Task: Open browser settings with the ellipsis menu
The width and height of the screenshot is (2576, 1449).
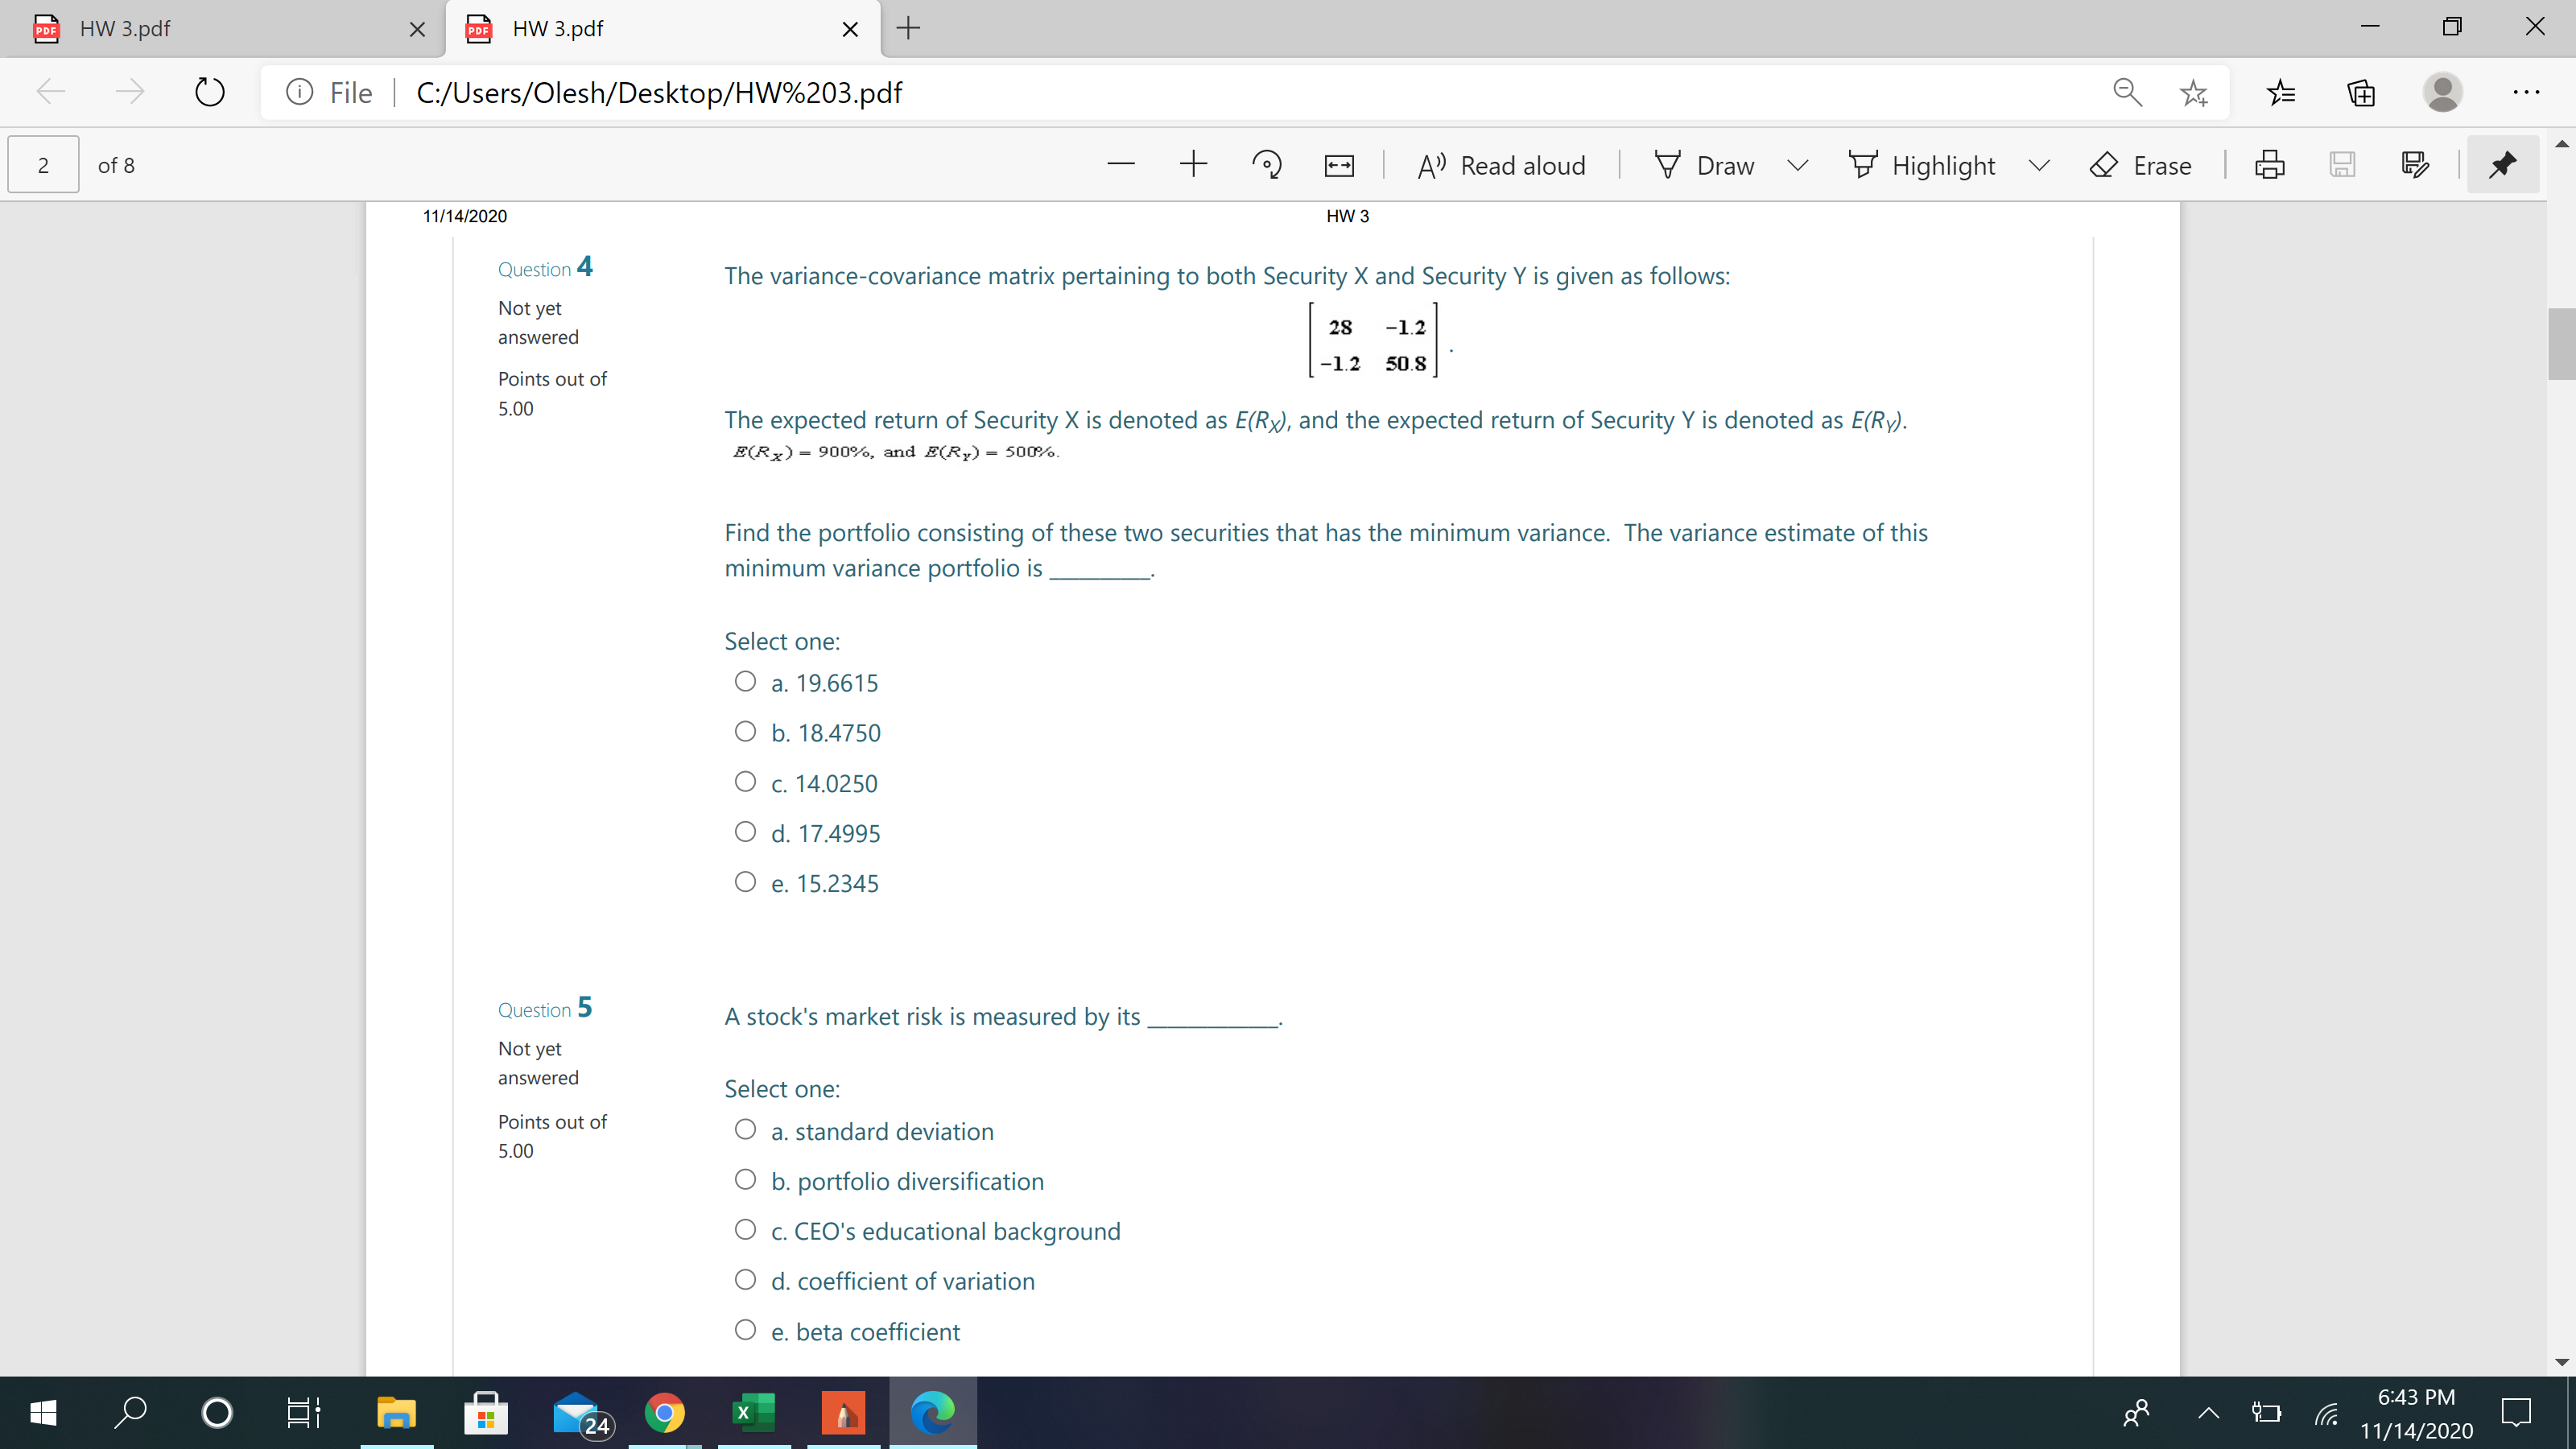Action: tap(2527, 92)
